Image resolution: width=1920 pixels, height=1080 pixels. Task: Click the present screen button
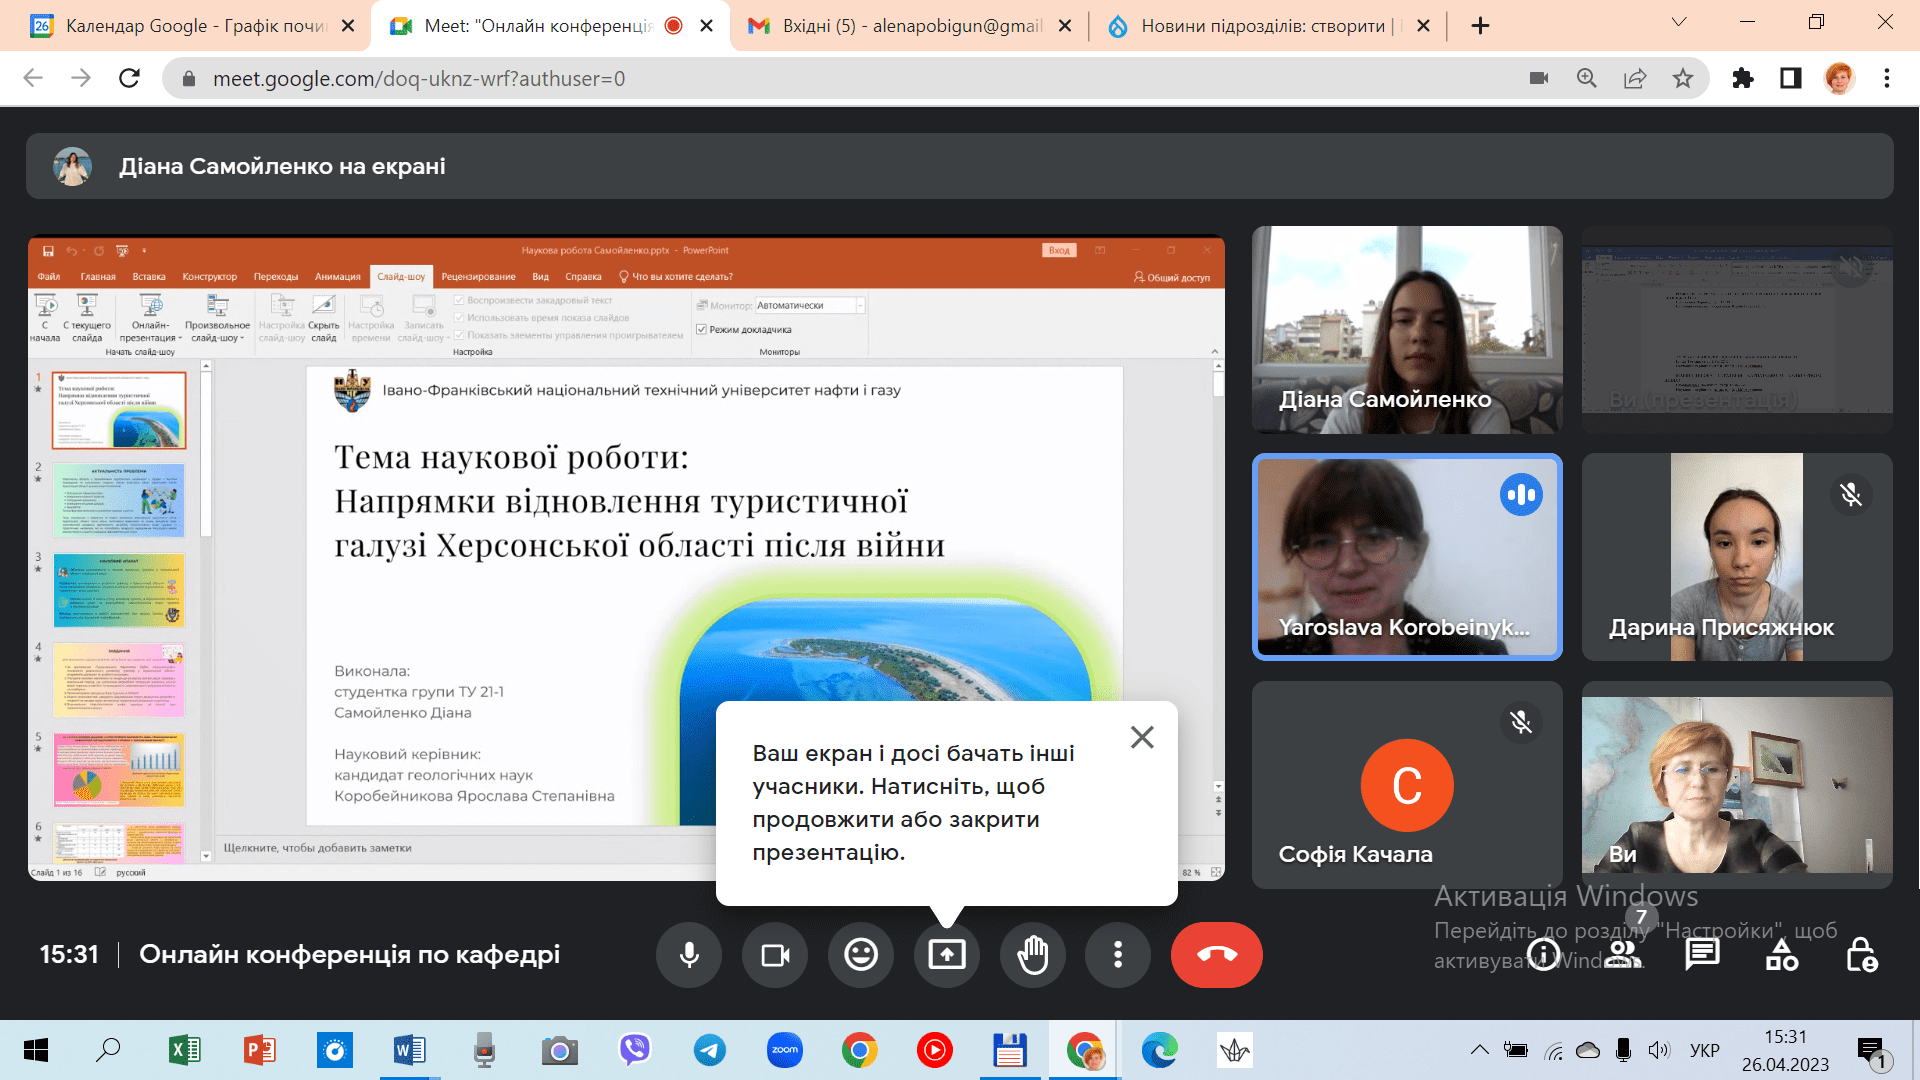(x=947, y=955)
